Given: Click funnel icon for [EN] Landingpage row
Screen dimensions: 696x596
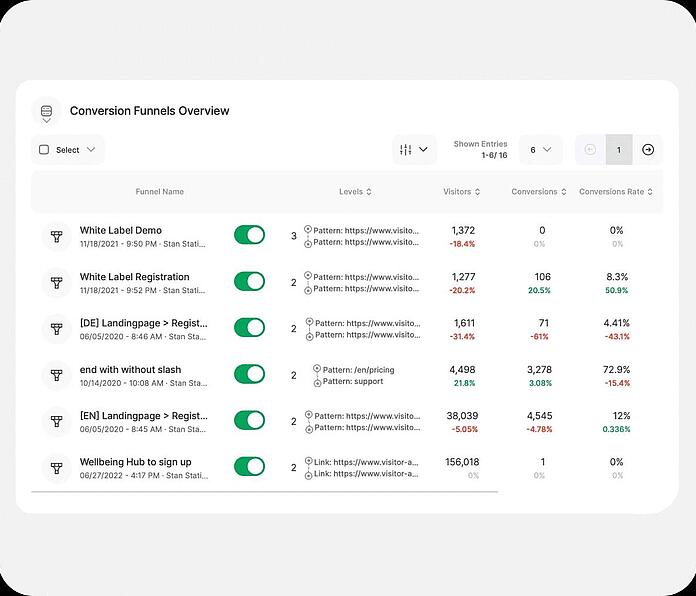Looking at the screenshot, I should [x=56, y=422].
